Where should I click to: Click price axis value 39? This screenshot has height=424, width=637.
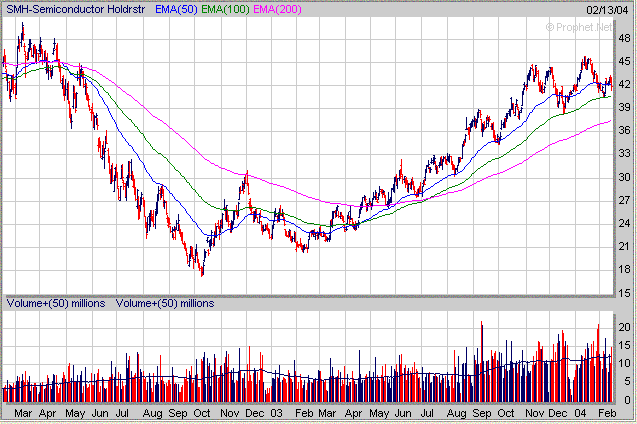[x=624, y=107]
